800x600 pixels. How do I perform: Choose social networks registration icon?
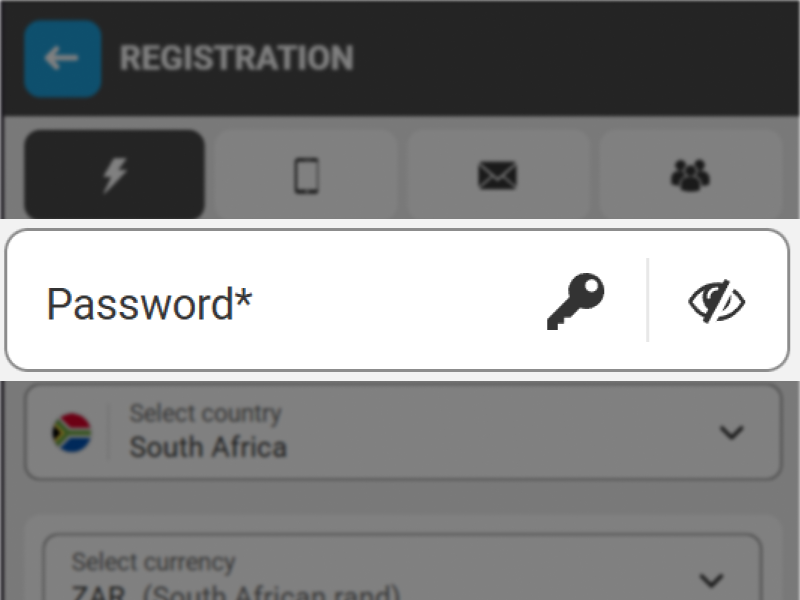[689, 176]
